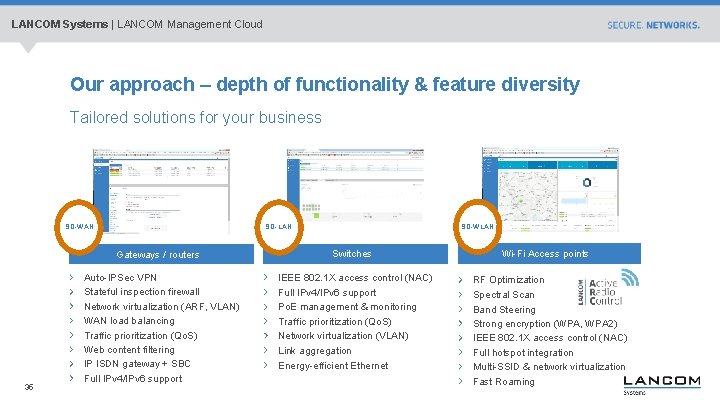
Task: Click 'Stateful inspection firewall' bullet
Action: (x=141, y=292)
